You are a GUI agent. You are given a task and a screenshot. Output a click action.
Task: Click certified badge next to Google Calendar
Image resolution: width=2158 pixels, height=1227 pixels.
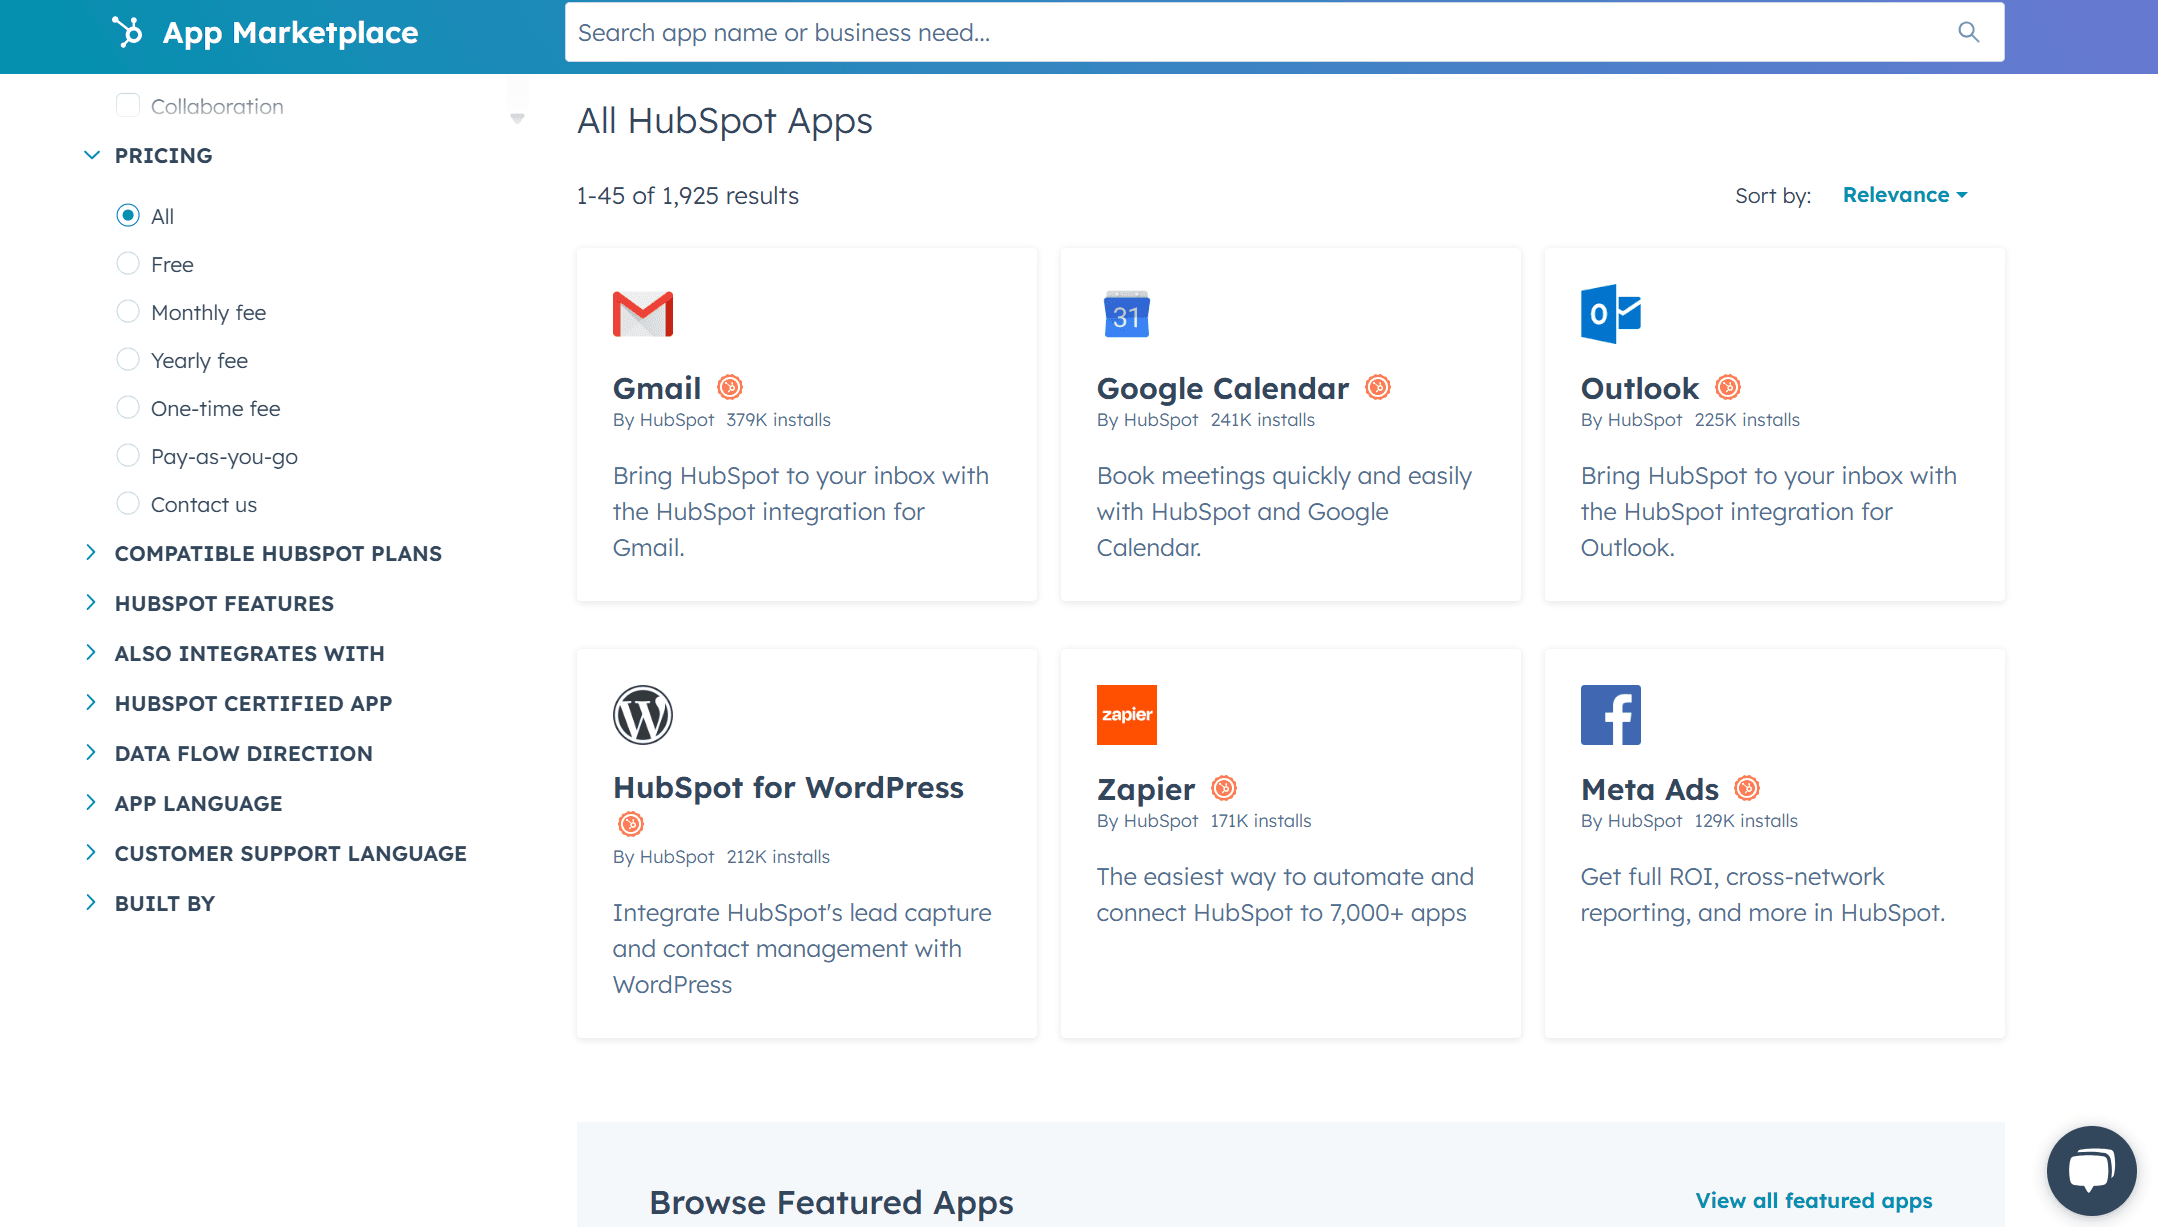(1378, 387)
